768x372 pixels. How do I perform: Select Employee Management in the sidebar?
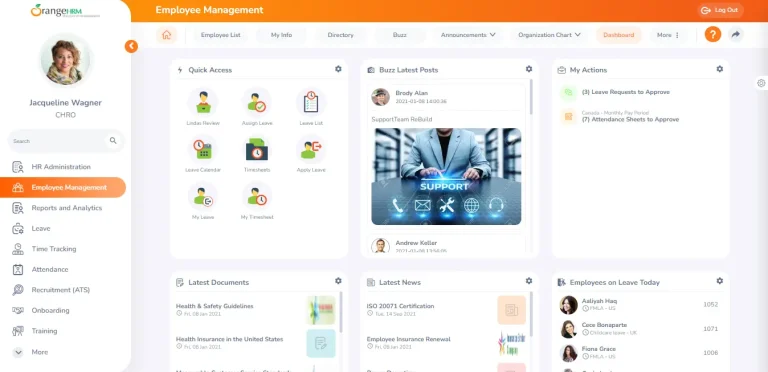pyautogui.click(x=63, y=187)
